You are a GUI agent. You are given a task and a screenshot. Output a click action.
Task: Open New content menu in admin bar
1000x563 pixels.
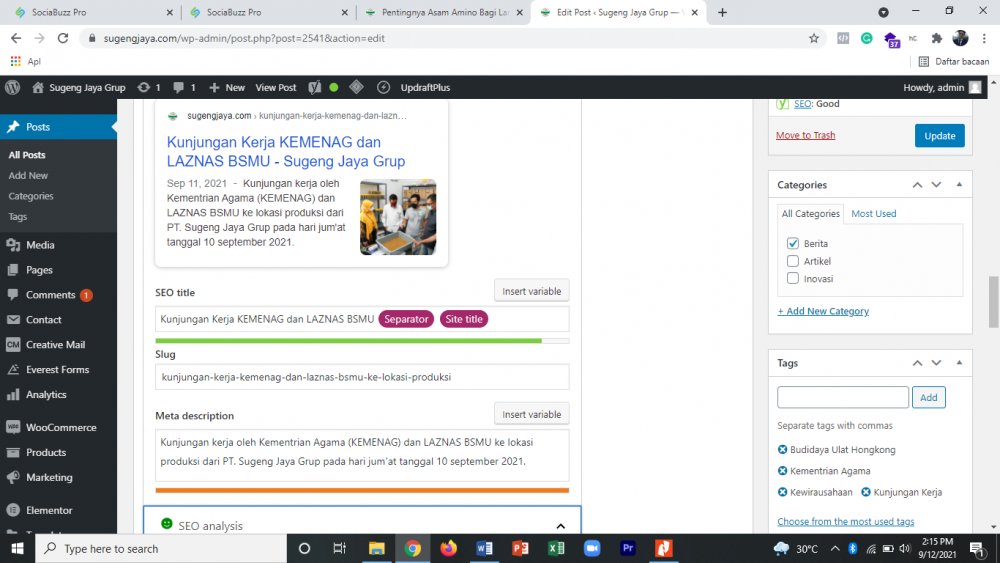(x=226, y=87)
